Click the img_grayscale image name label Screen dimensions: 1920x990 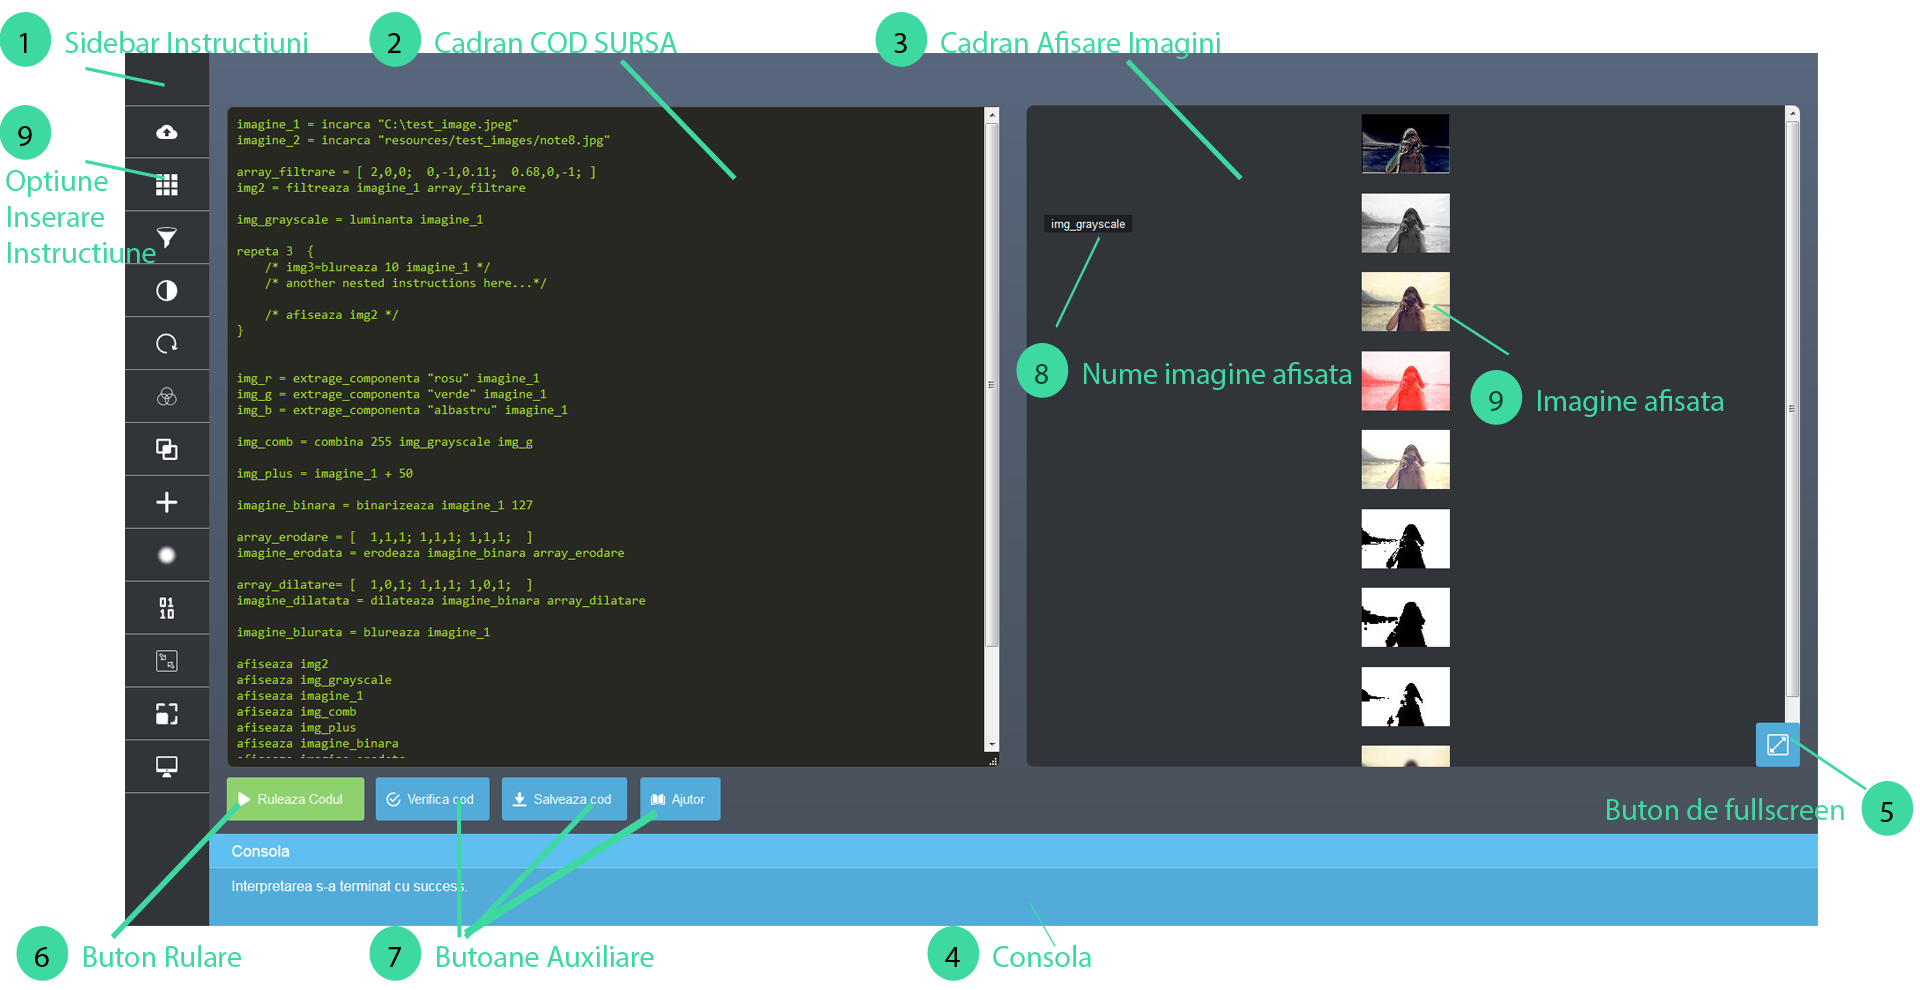pyautogui.click(x=1088, y=224)
